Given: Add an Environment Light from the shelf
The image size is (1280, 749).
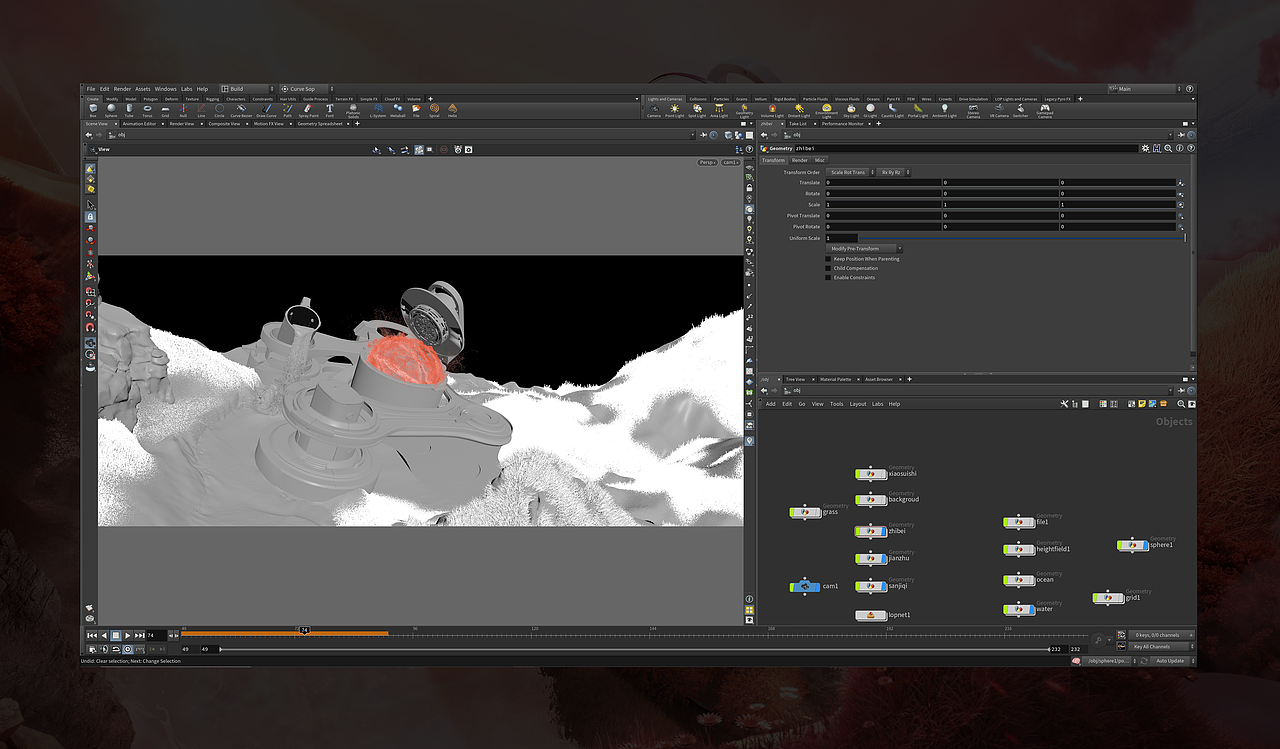Looking at the screenshot, I should [x=827, y=110].
